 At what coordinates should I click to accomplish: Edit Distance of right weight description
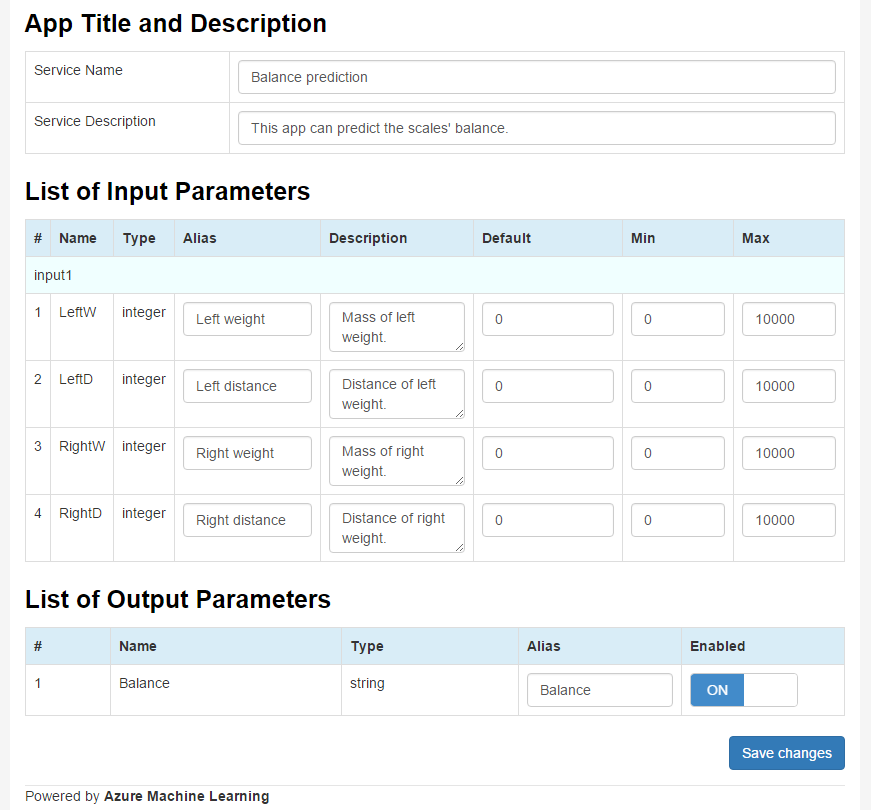click(397, 528)
